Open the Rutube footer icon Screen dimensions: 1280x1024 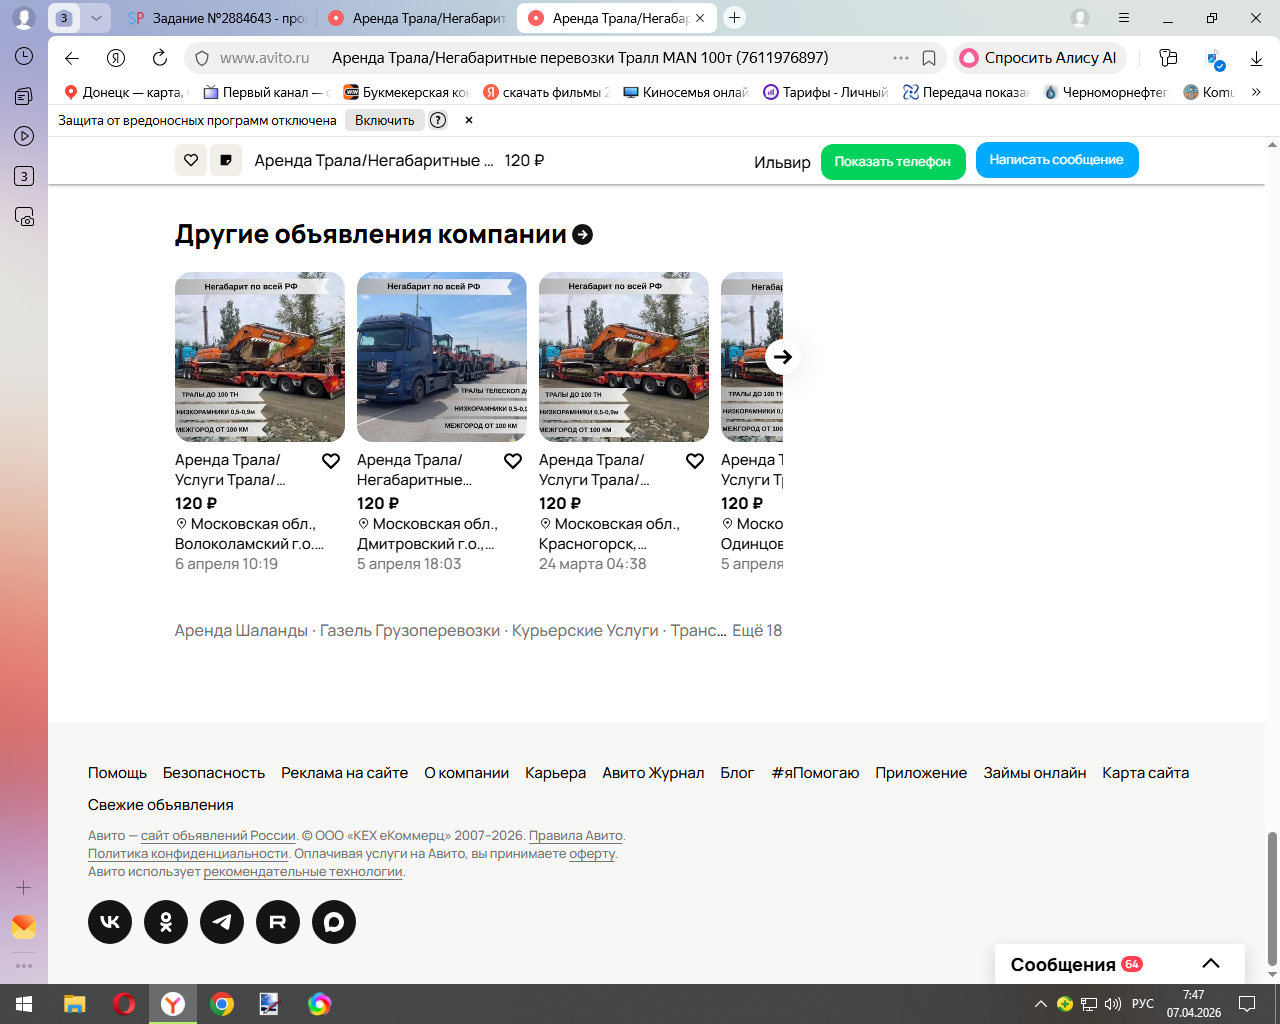coord(278,922)
